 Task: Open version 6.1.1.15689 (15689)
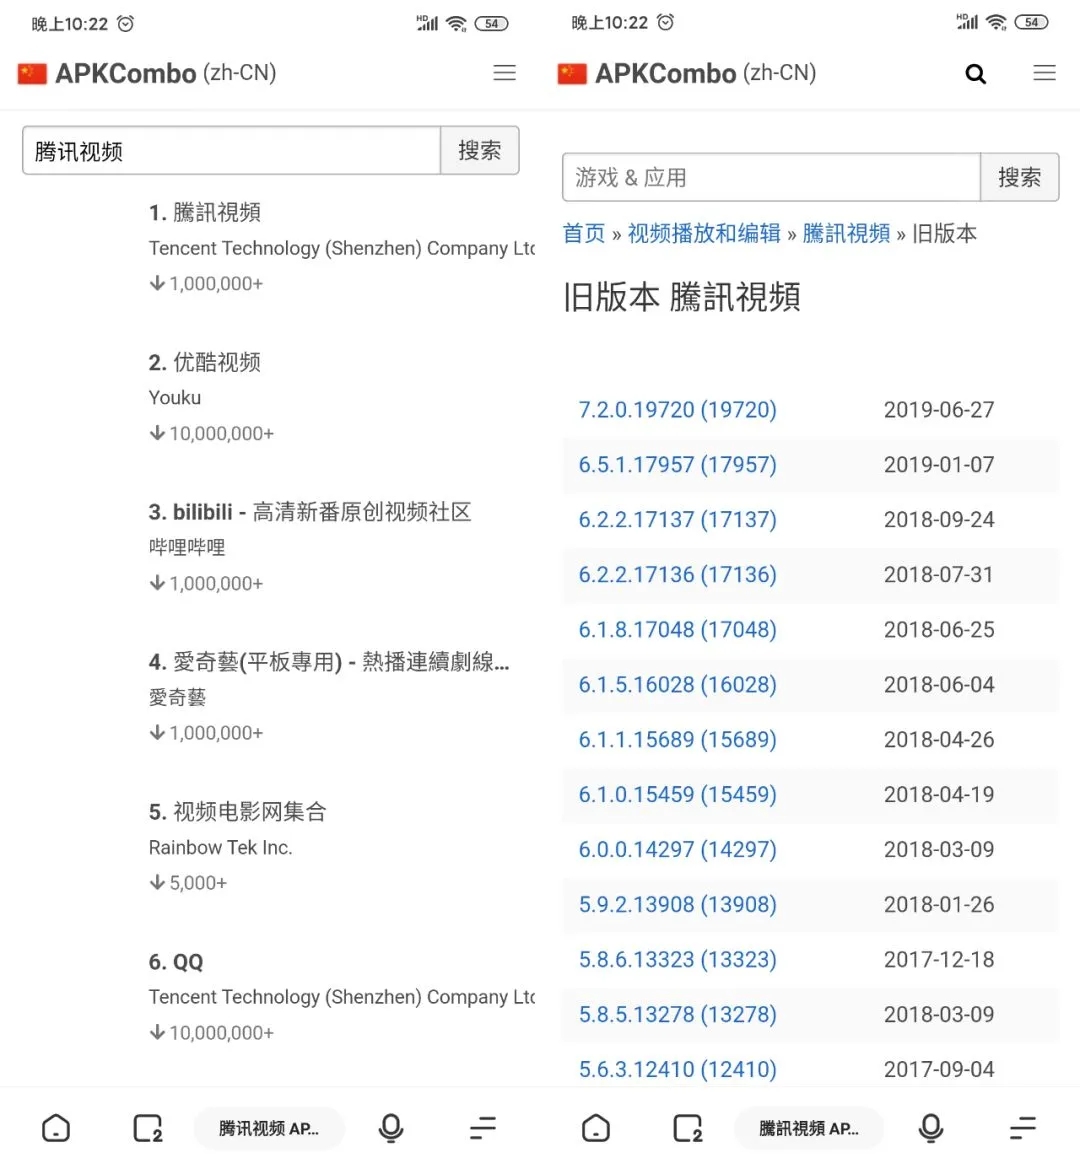click(678, 740)
